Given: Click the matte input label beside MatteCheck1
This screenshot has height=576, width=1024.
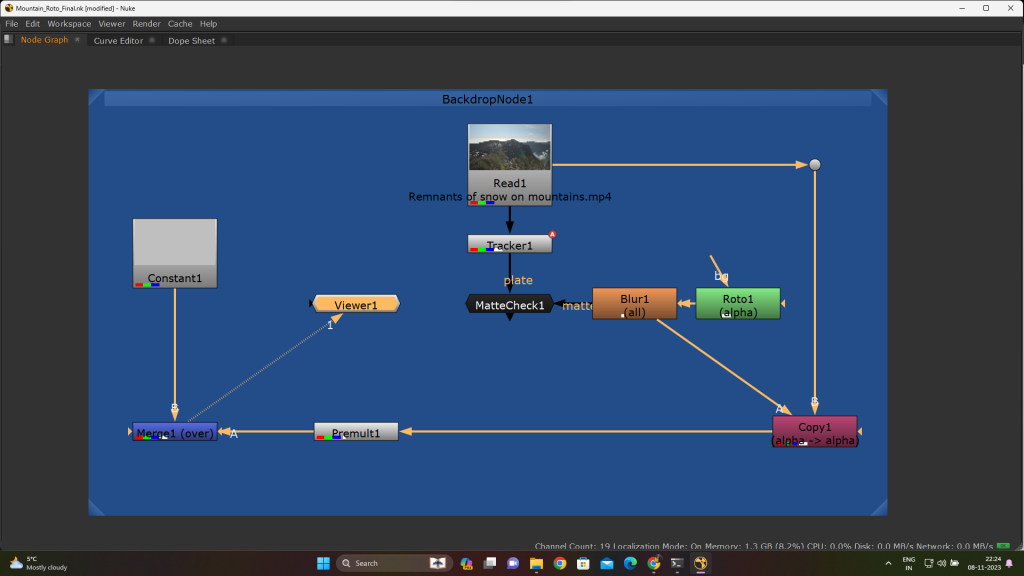Looking at the screenshot, I should (577, 306).
